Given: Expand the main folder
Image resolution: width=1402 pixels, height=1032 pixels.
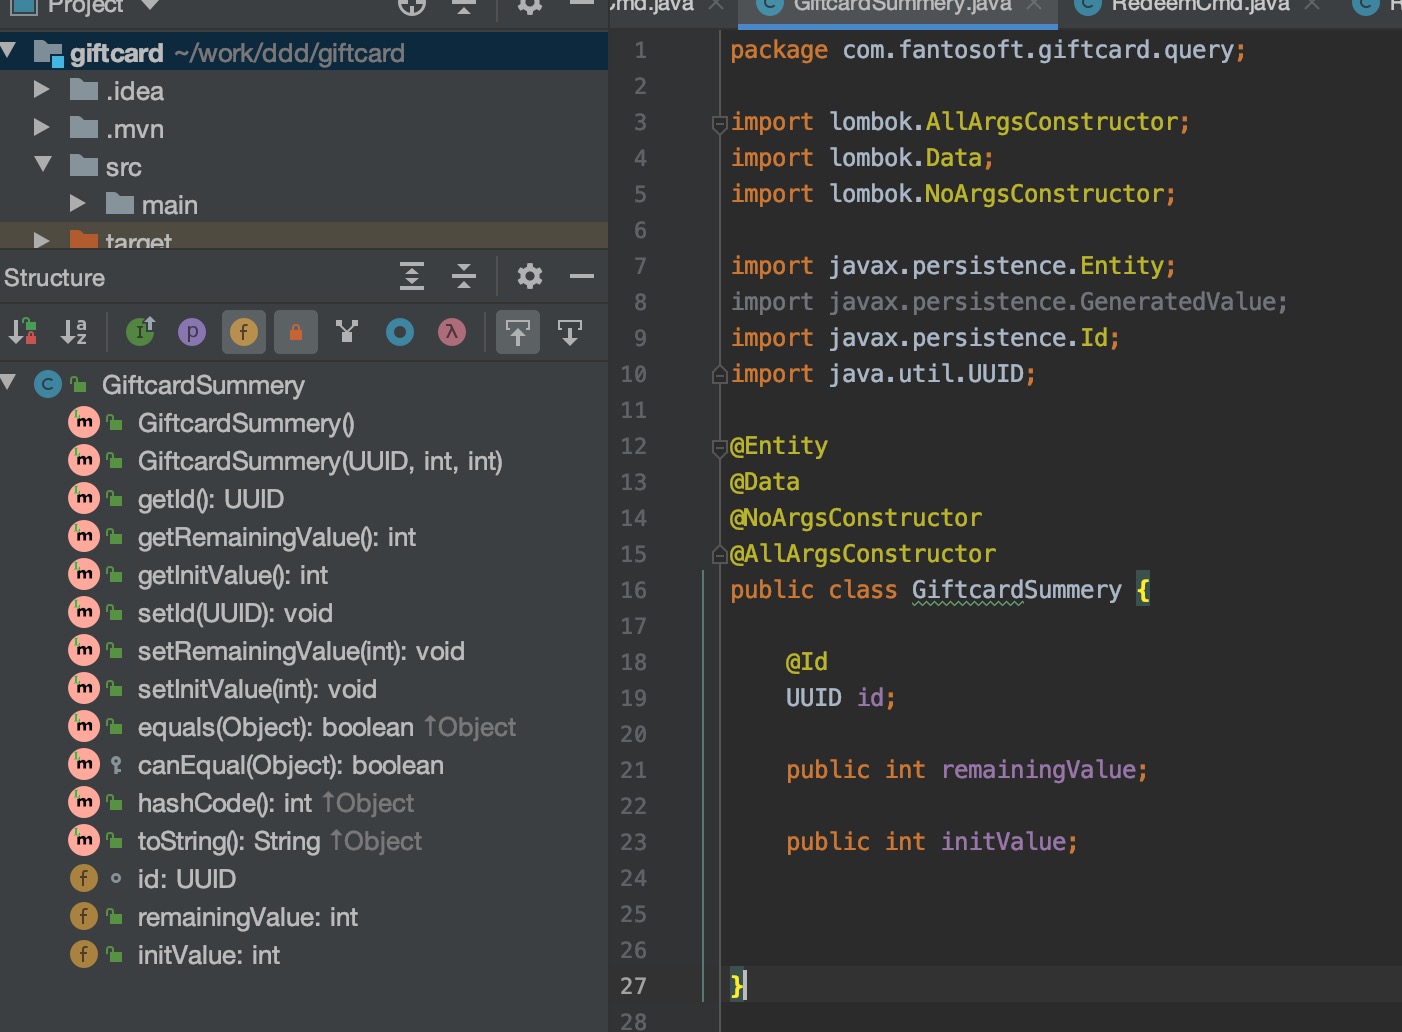Looking at the screenshot, I should pos(77,204).
